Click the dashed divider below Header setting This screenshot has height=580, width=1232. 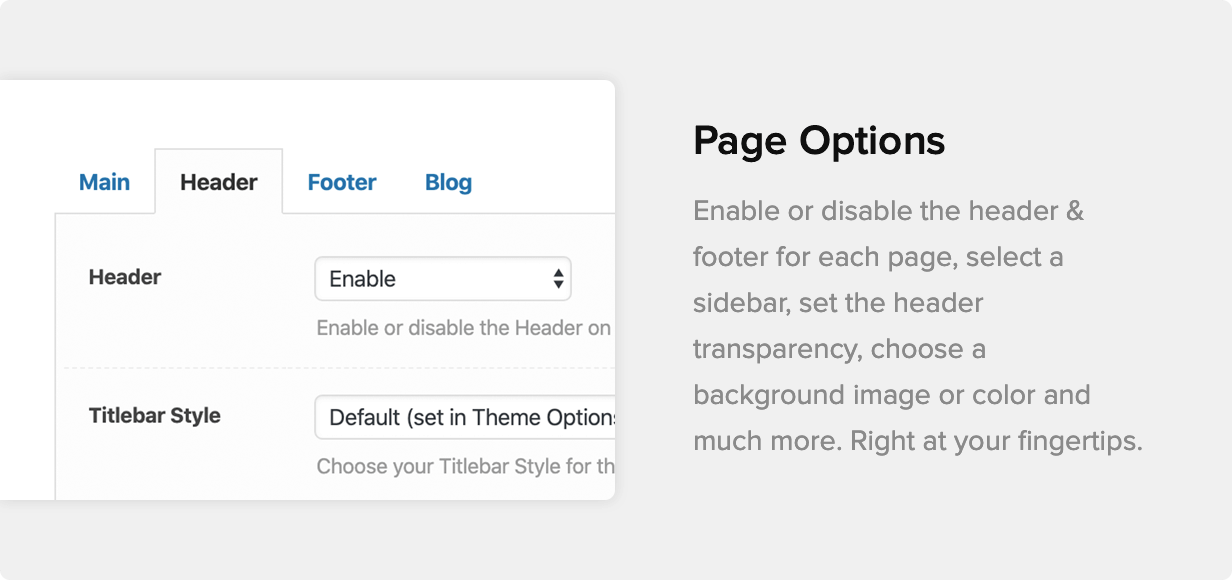(338, 368)
